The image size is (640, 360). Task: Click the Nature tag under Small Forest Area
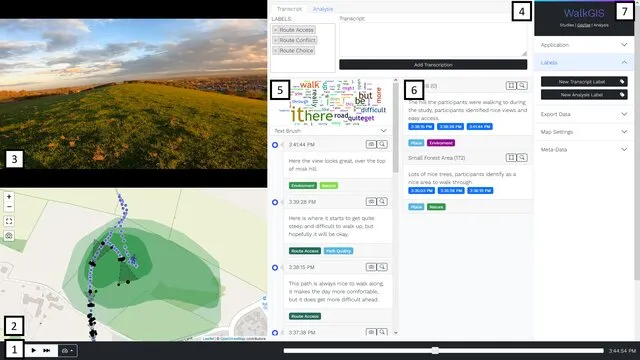436,207
